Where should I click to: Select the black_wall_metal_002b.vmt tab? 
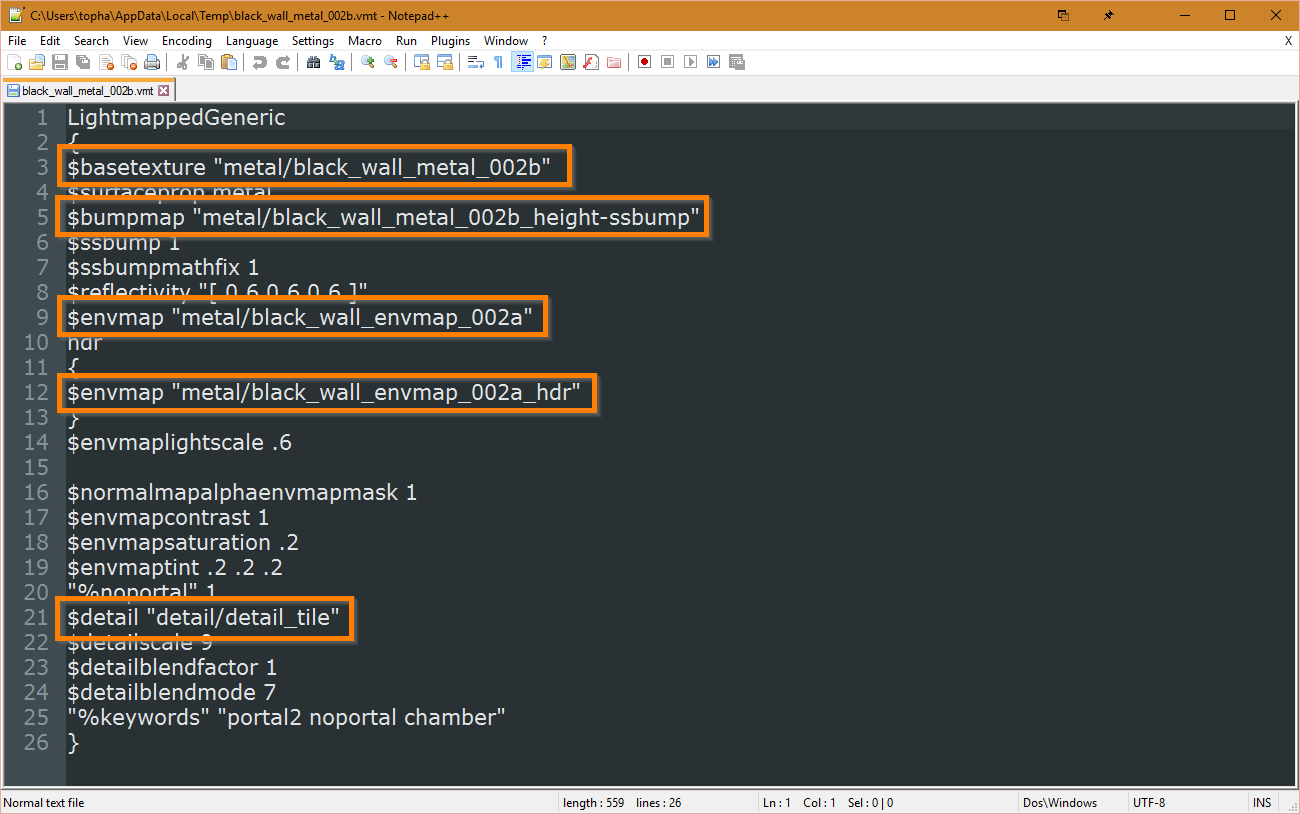88,90
